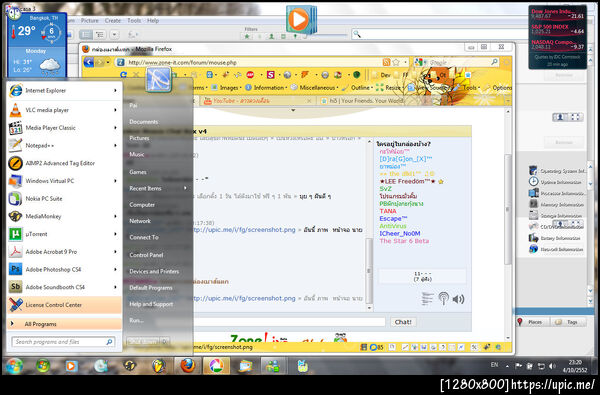Expand Notepad++ jump list arrow
Screen dimensions: 600x395
pos(115,145)
